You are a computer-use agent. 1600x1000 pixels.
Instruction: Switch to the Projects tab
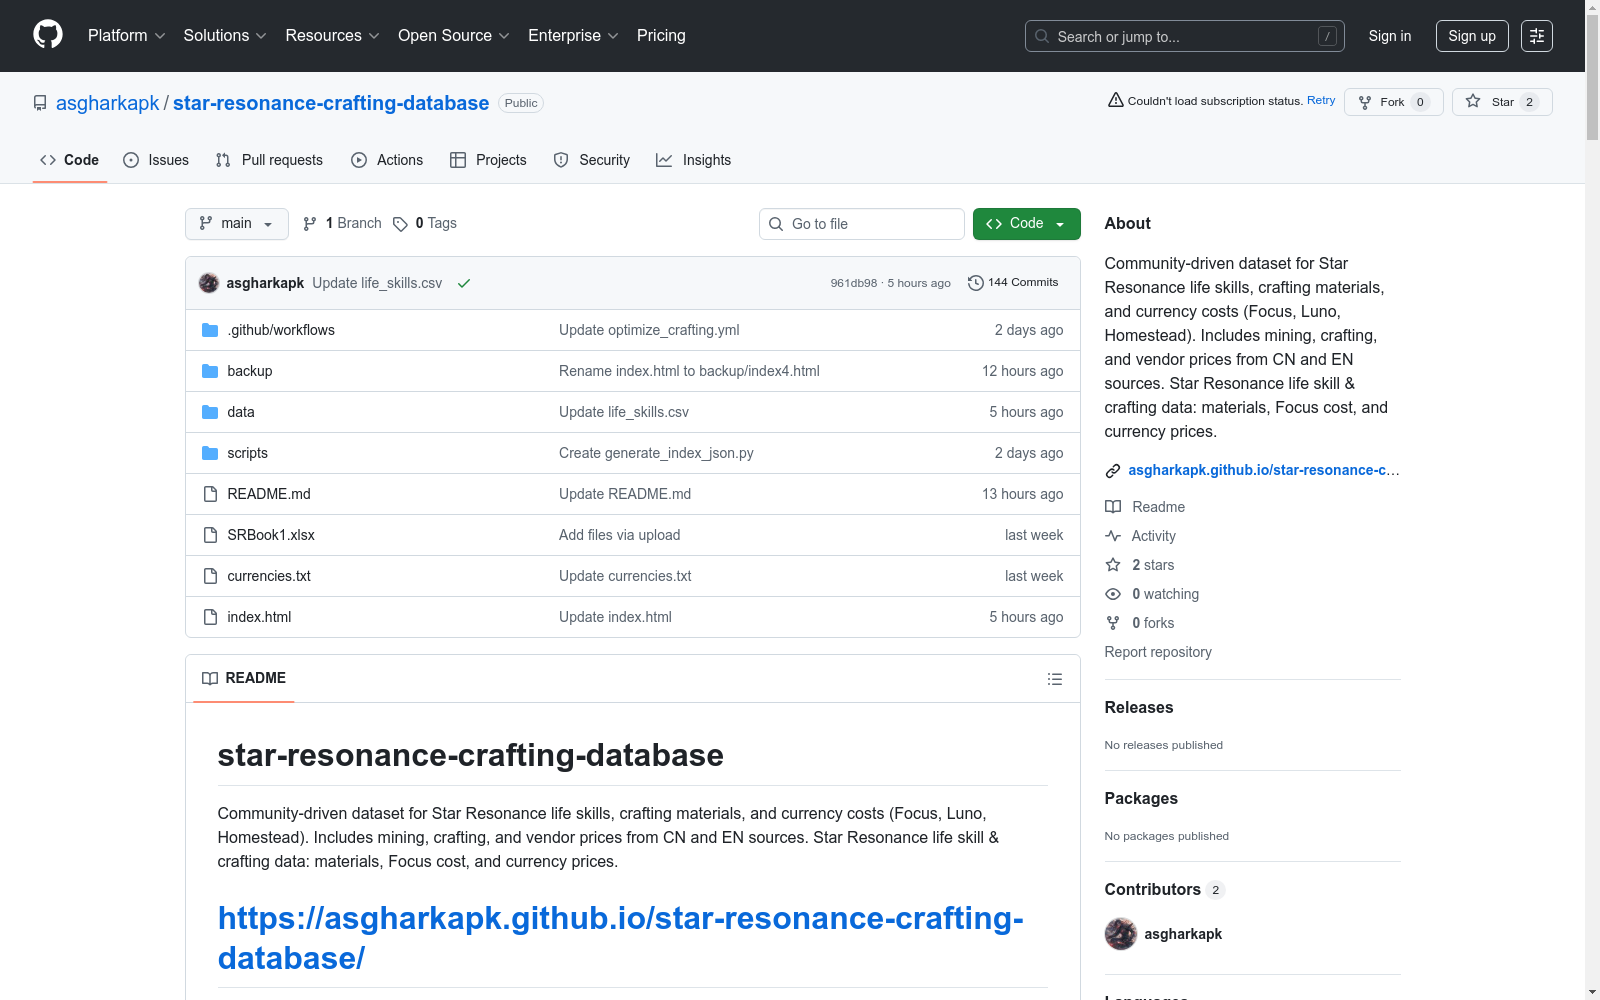point(488,160)
